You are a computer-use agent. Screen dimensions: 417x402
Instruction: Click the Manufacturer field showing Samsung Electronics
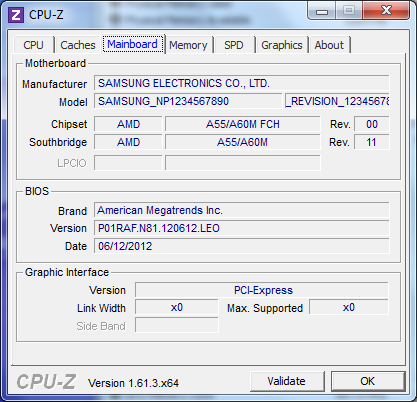(x=242, y=83)
